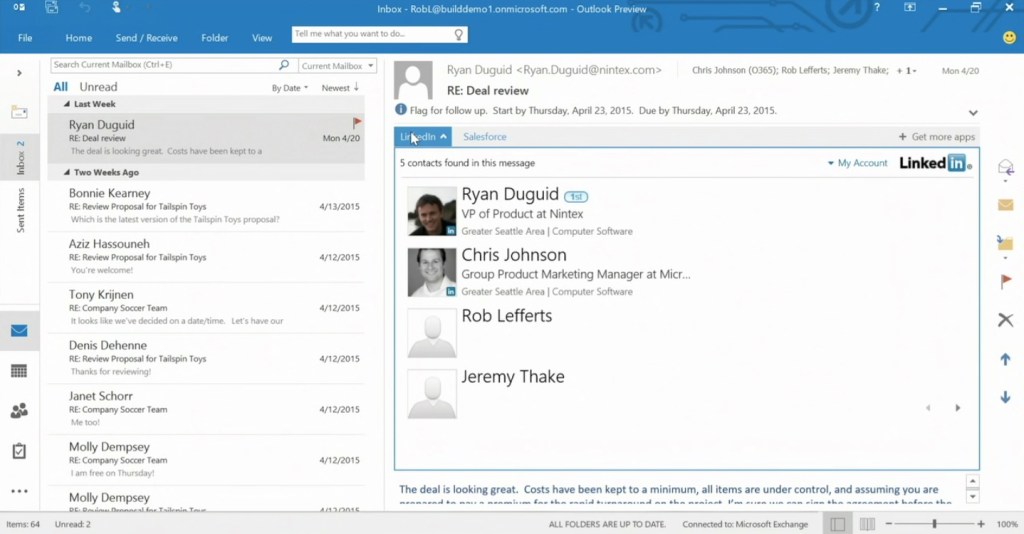Switch to the Salesforce app tab

[485, 137]
